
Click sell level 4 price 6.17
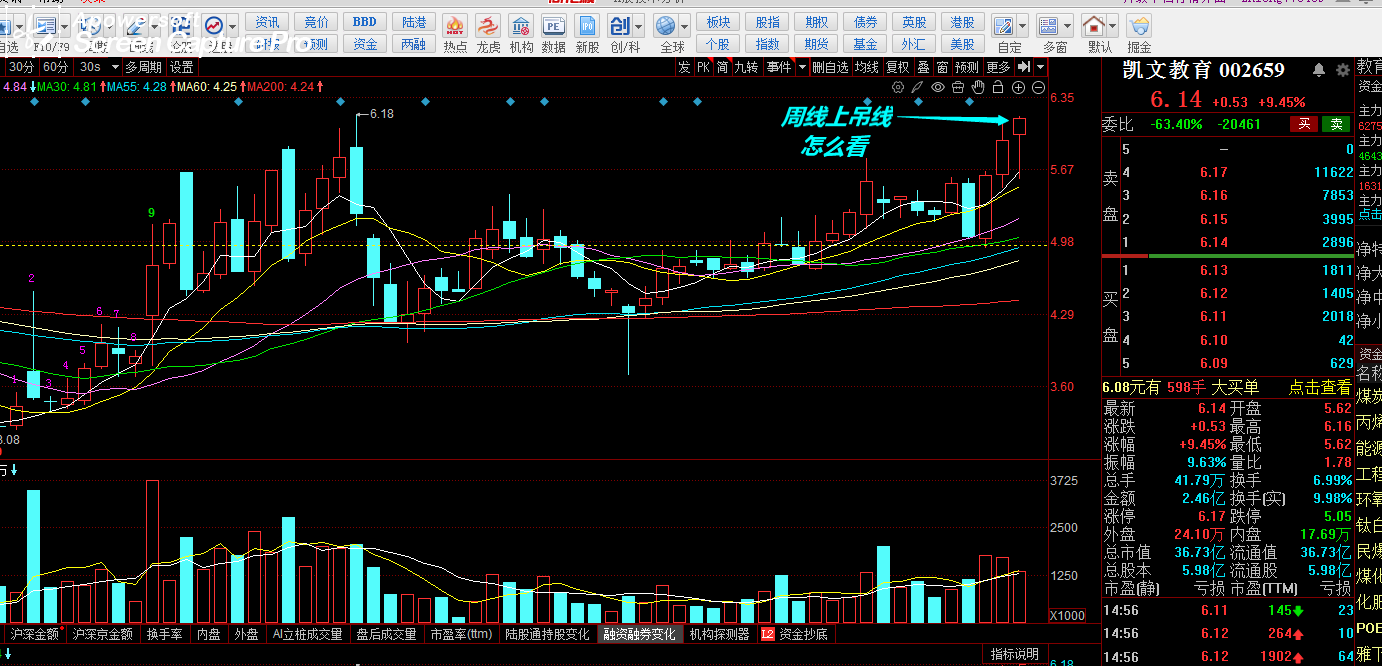point(1214,172)
